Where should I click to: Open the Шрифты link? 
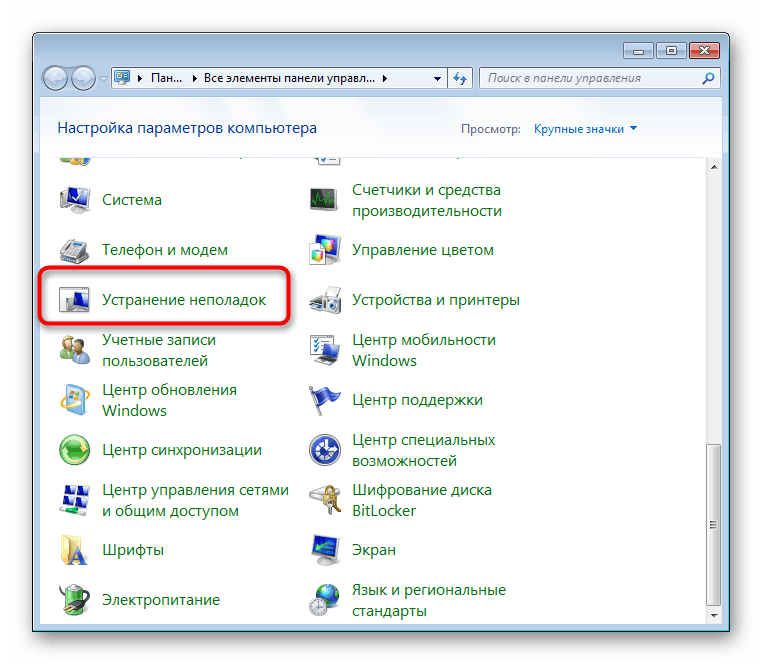[133, 550]
